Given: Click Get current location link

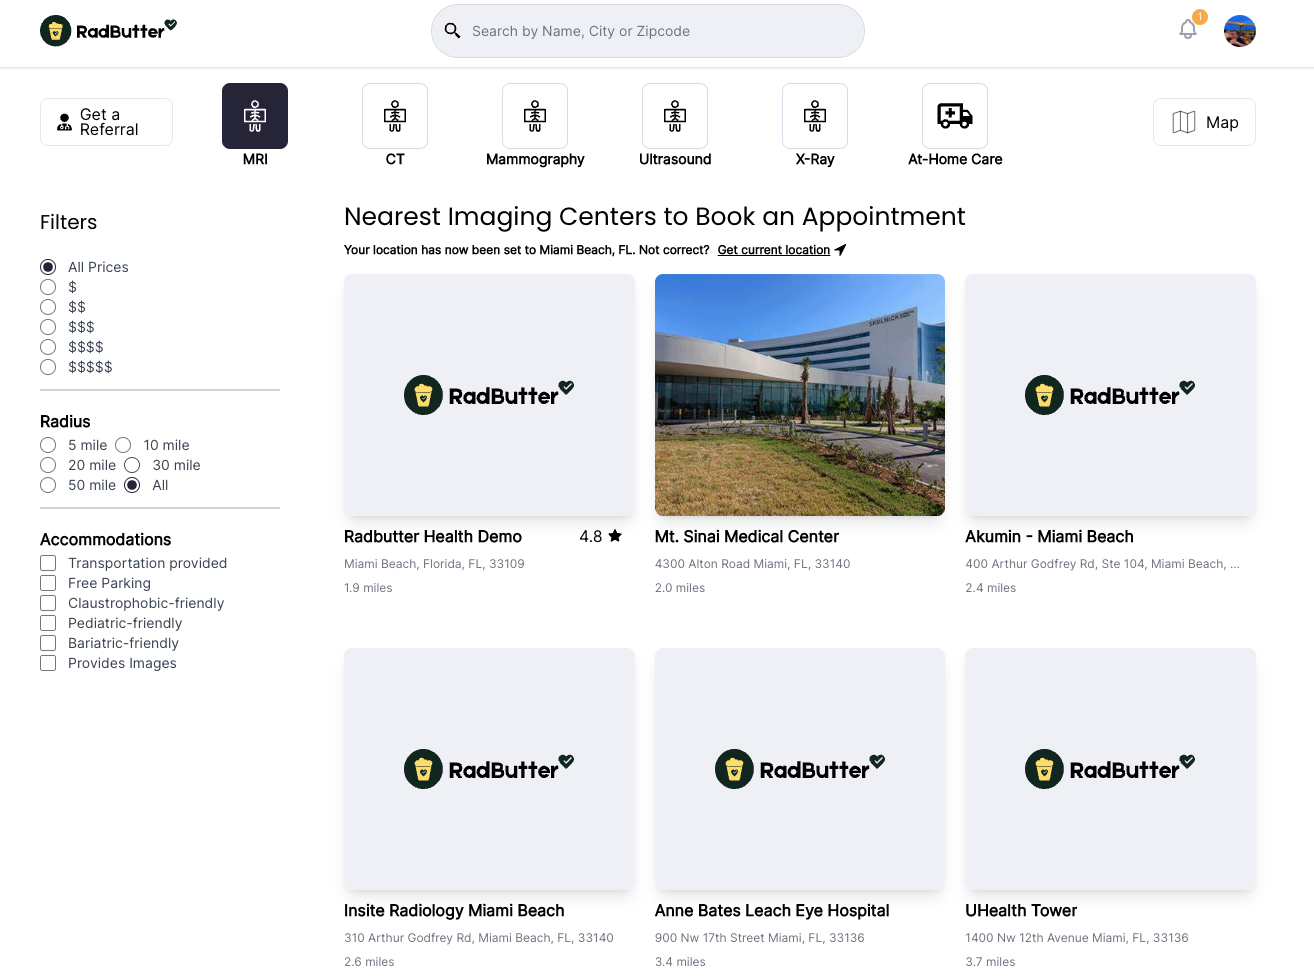Looking at the screenshot, I should [774, 250].
